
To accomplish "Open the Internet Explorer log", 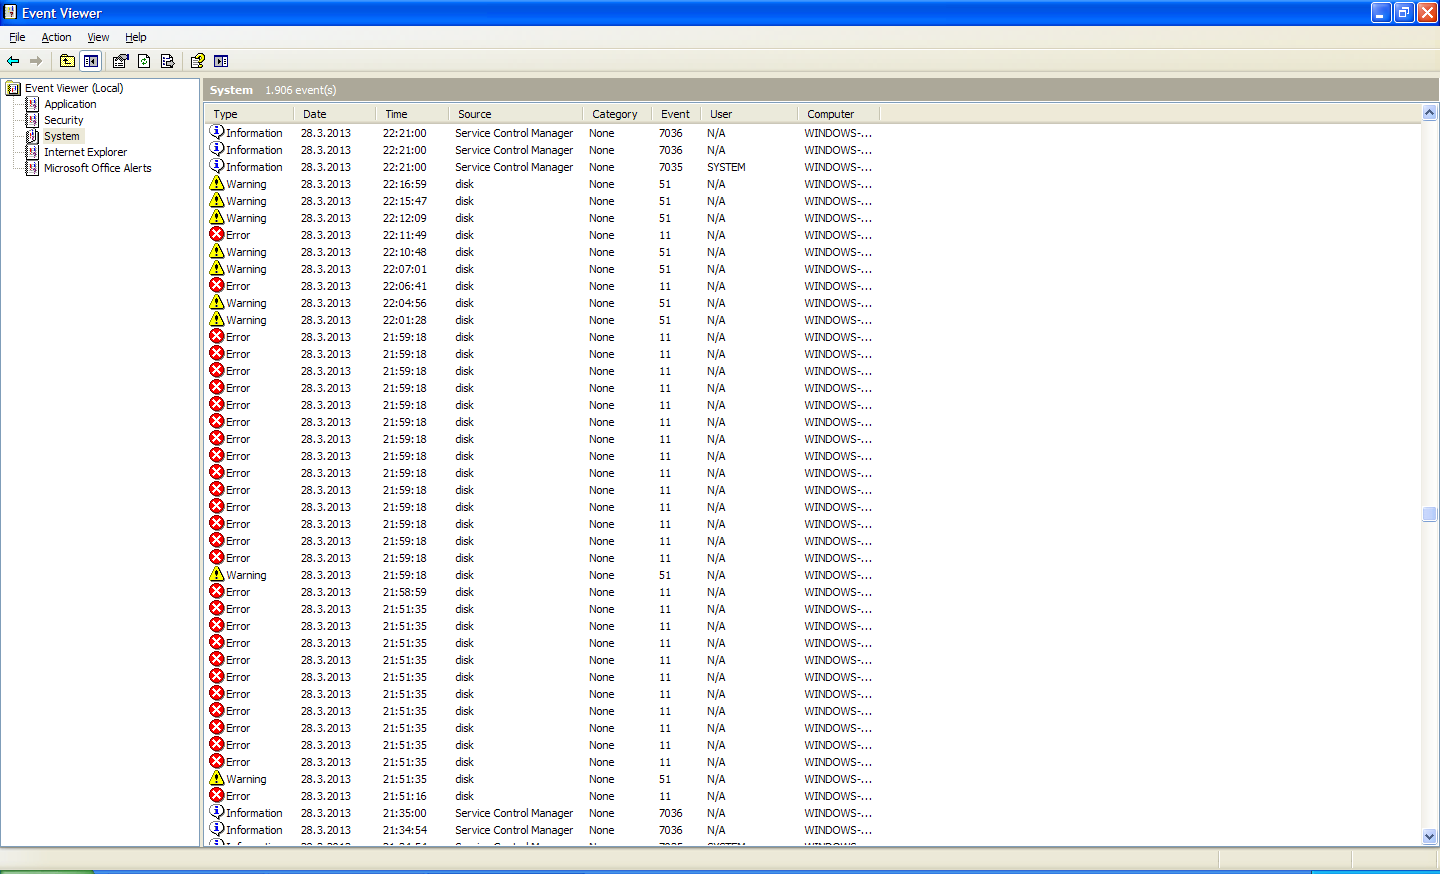I will coord(85,152).
